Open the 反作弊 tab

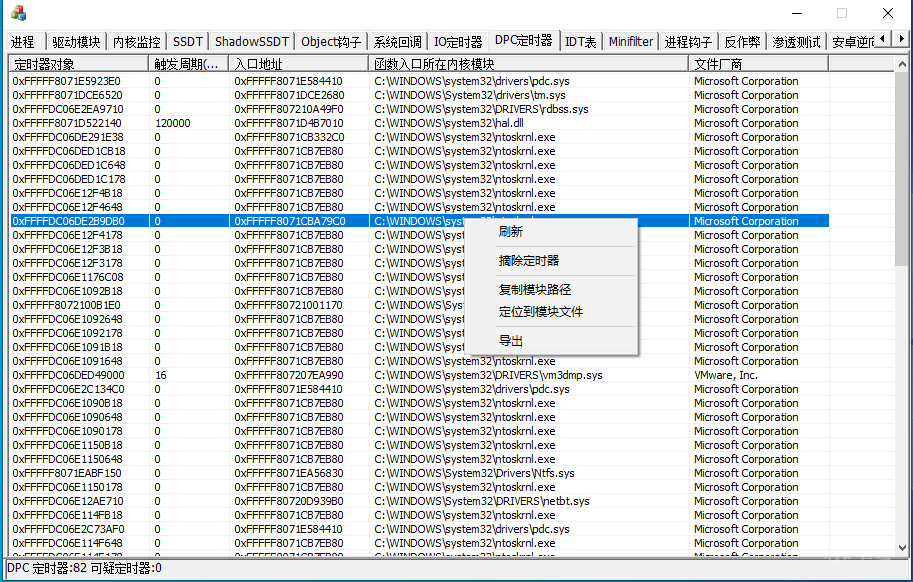pyautogui.click(x=742, y=42)
